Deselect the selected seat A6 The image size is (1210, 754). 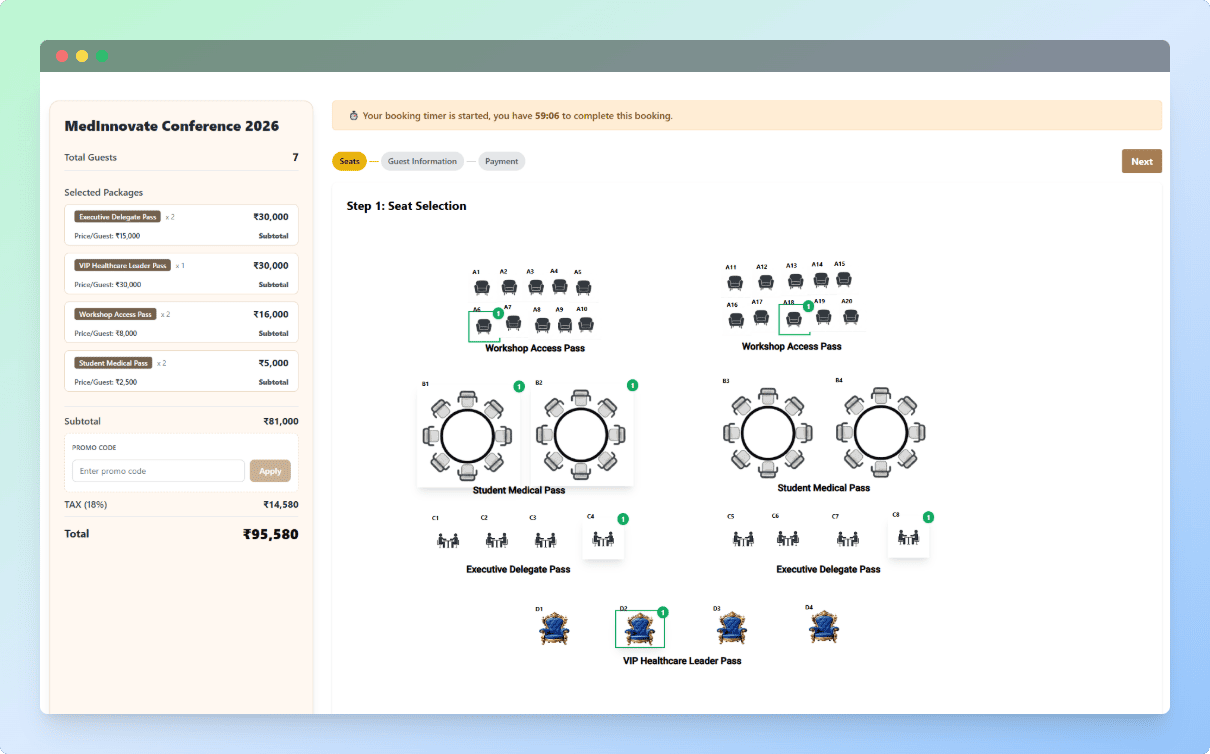point(484,326)
